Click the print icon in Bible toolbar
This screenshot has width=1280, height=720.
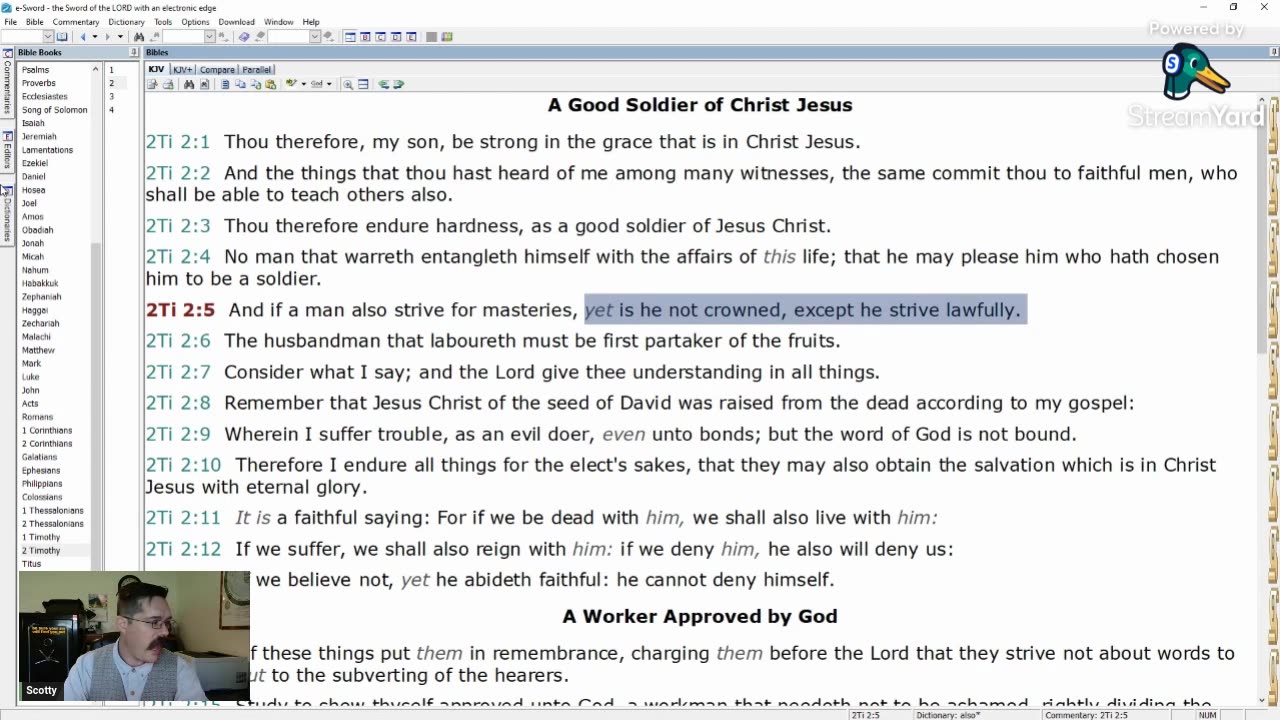point(168,84)
